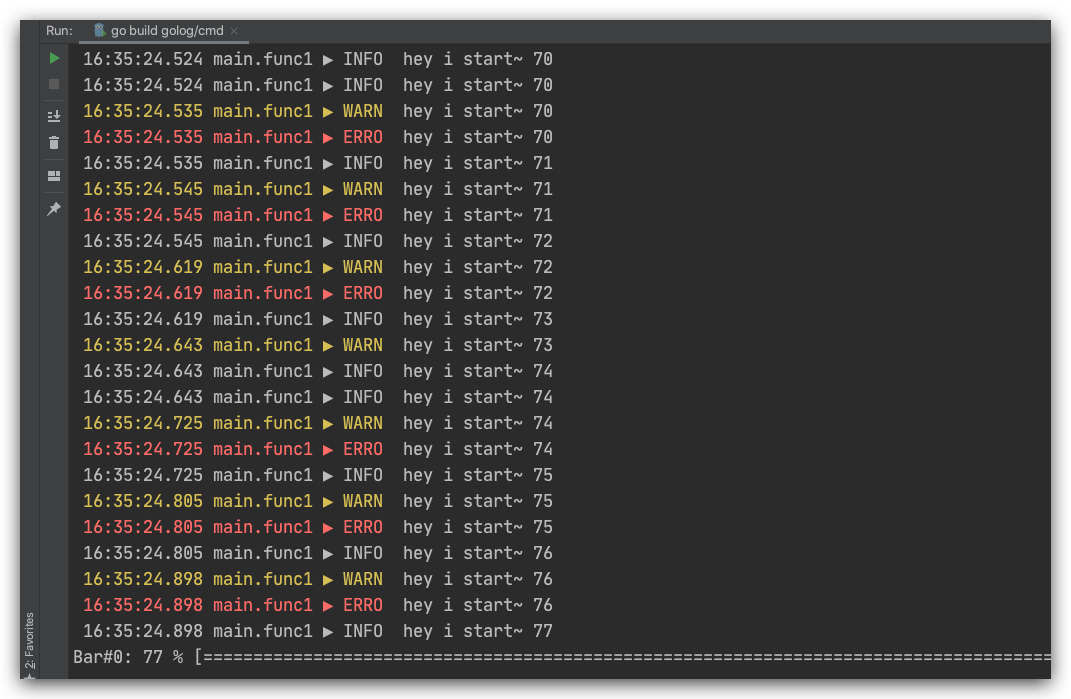Close the 'go build golog/cmd' tab
The height and width of the screenshot is (699, 1071).
[x=234, y=31]
